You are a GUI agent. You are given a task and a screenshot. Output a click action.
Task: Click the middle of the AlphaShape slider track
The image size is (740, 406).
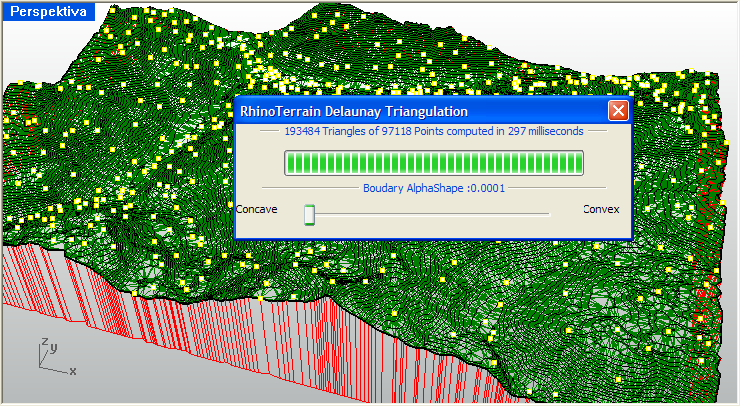(x=430, y=213)
